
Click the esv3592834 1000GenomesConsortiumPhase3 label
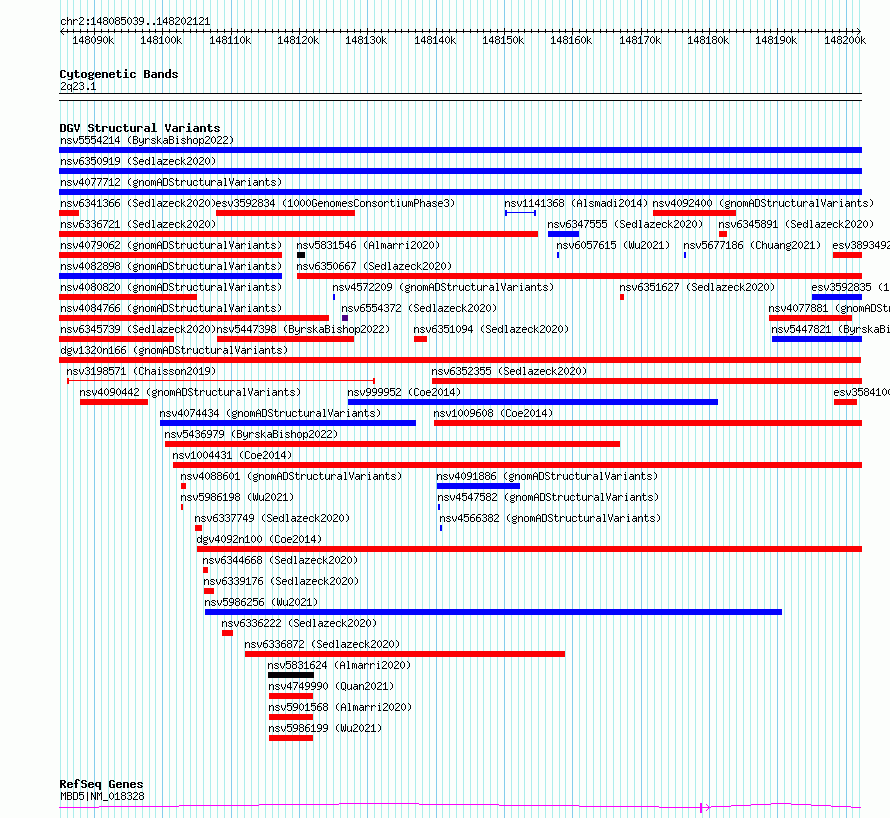click(x=335, y=203)
